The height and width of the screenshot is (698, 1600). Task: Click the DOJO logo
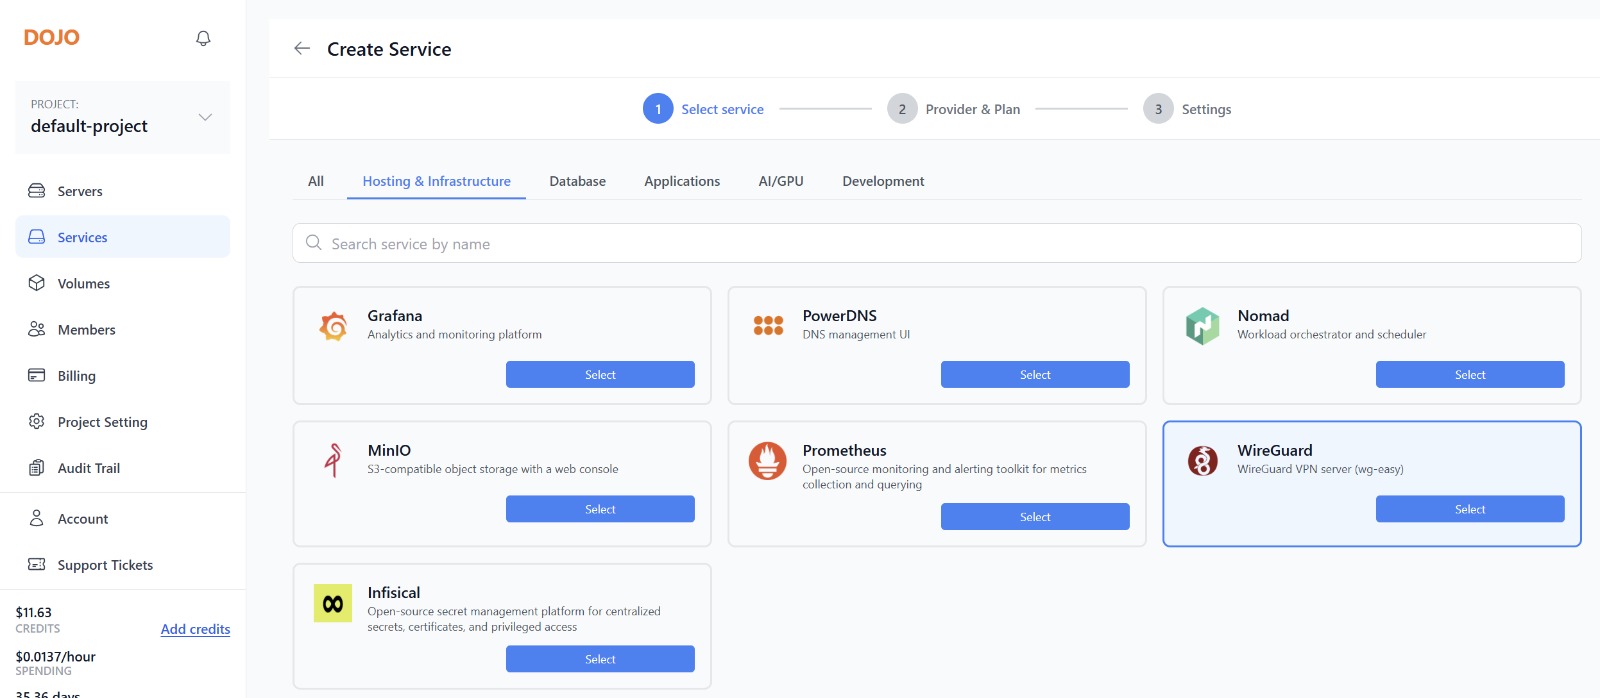(x=52, y=37)
